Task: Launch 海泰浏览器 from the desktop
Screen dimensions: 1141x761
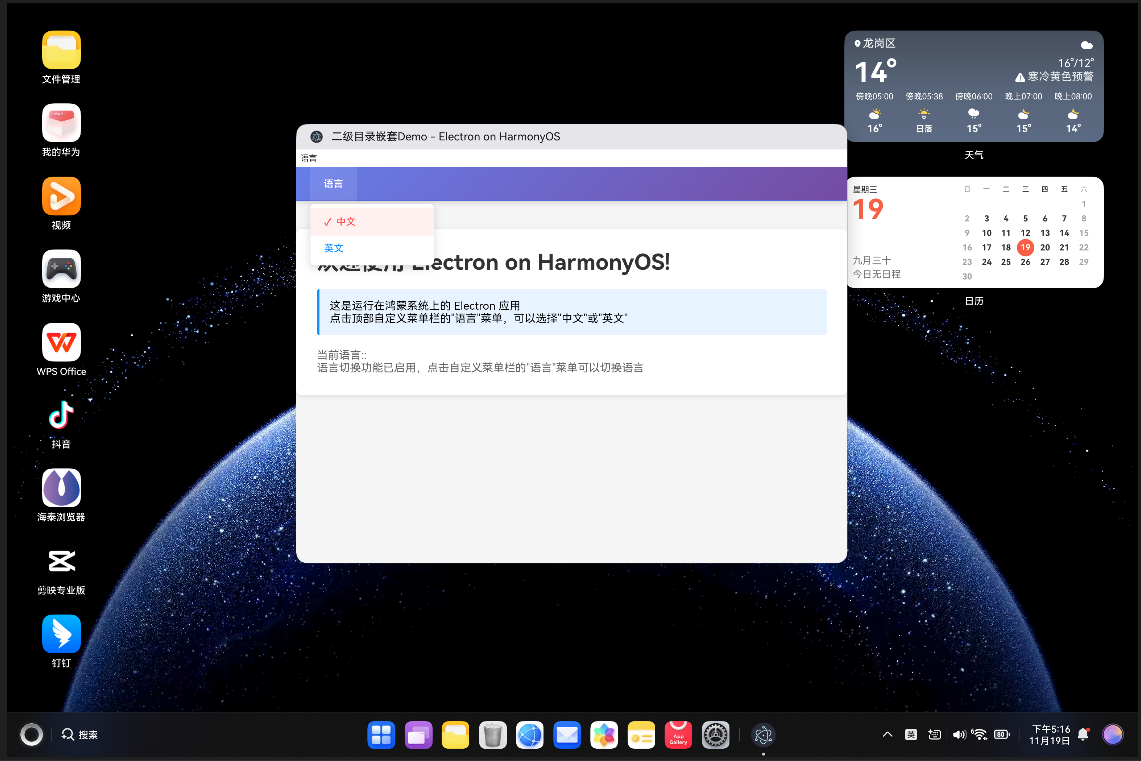Action: click(61, 488)
